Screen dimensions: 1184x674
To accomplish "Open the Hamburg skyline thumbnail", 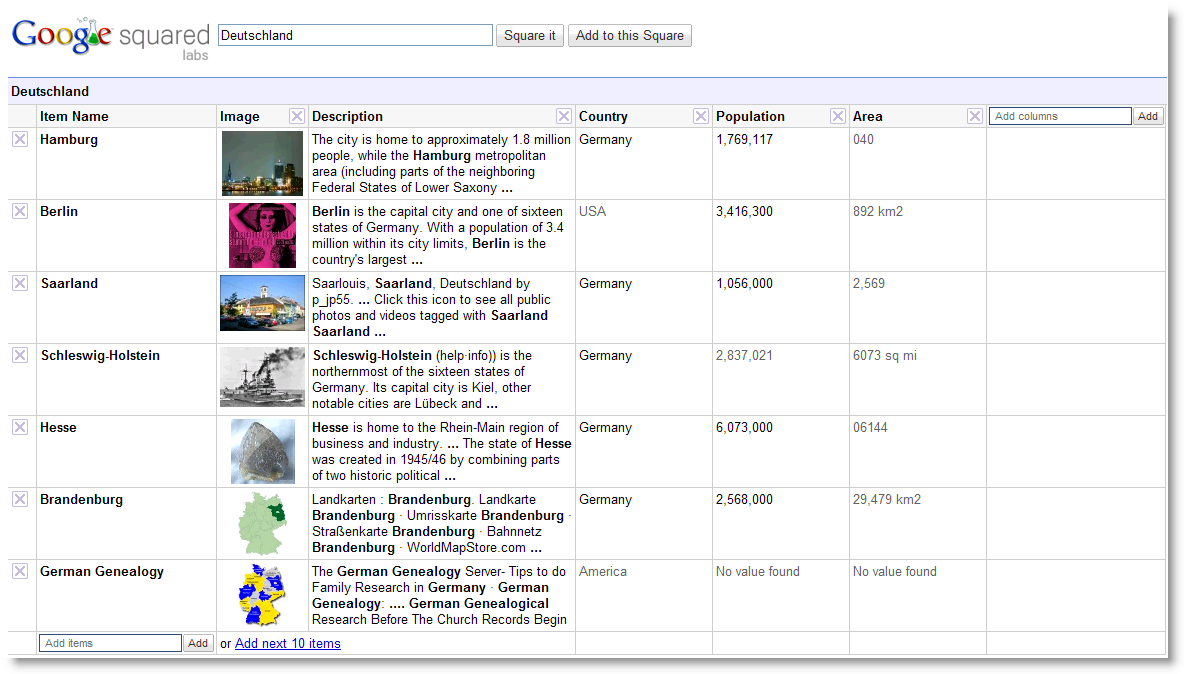I will pos(262,164).
